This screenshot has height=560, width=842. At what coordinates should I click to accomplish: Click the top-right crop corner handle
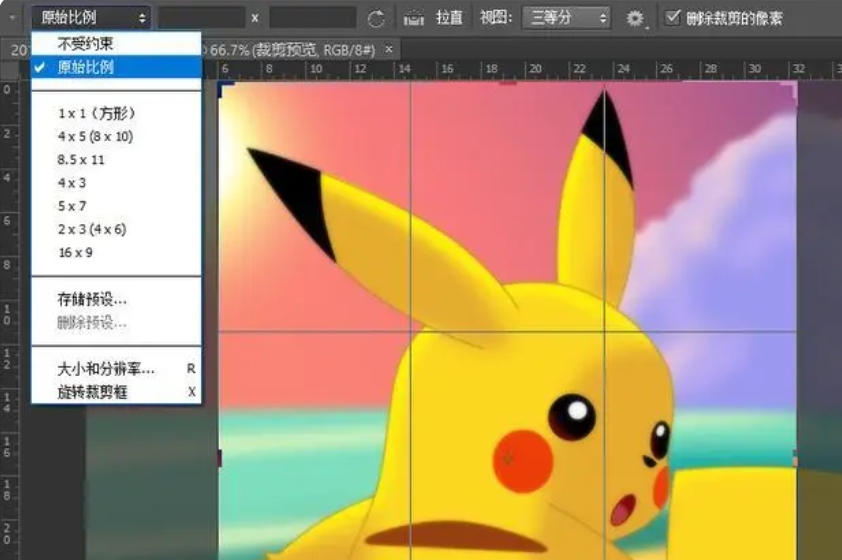tap(790, 89)
